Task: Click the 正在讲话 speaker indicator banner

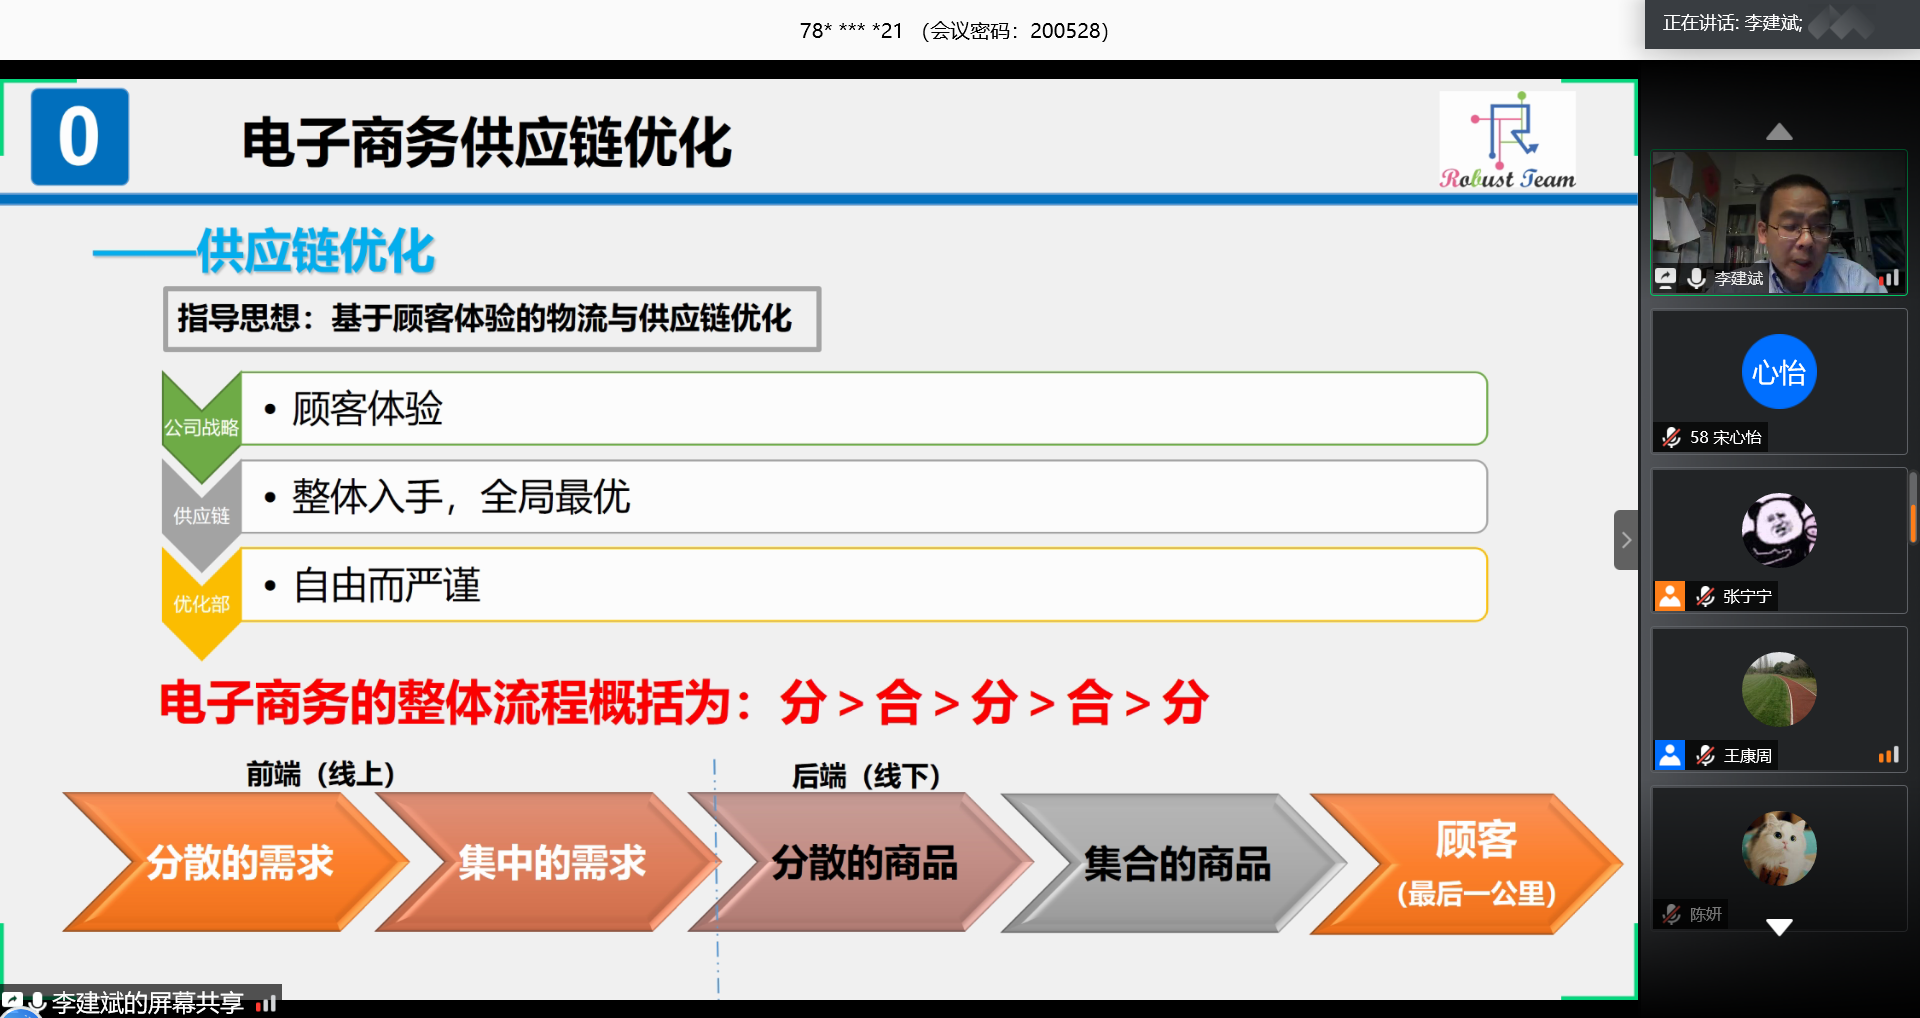Action: tap(1733, 23)
